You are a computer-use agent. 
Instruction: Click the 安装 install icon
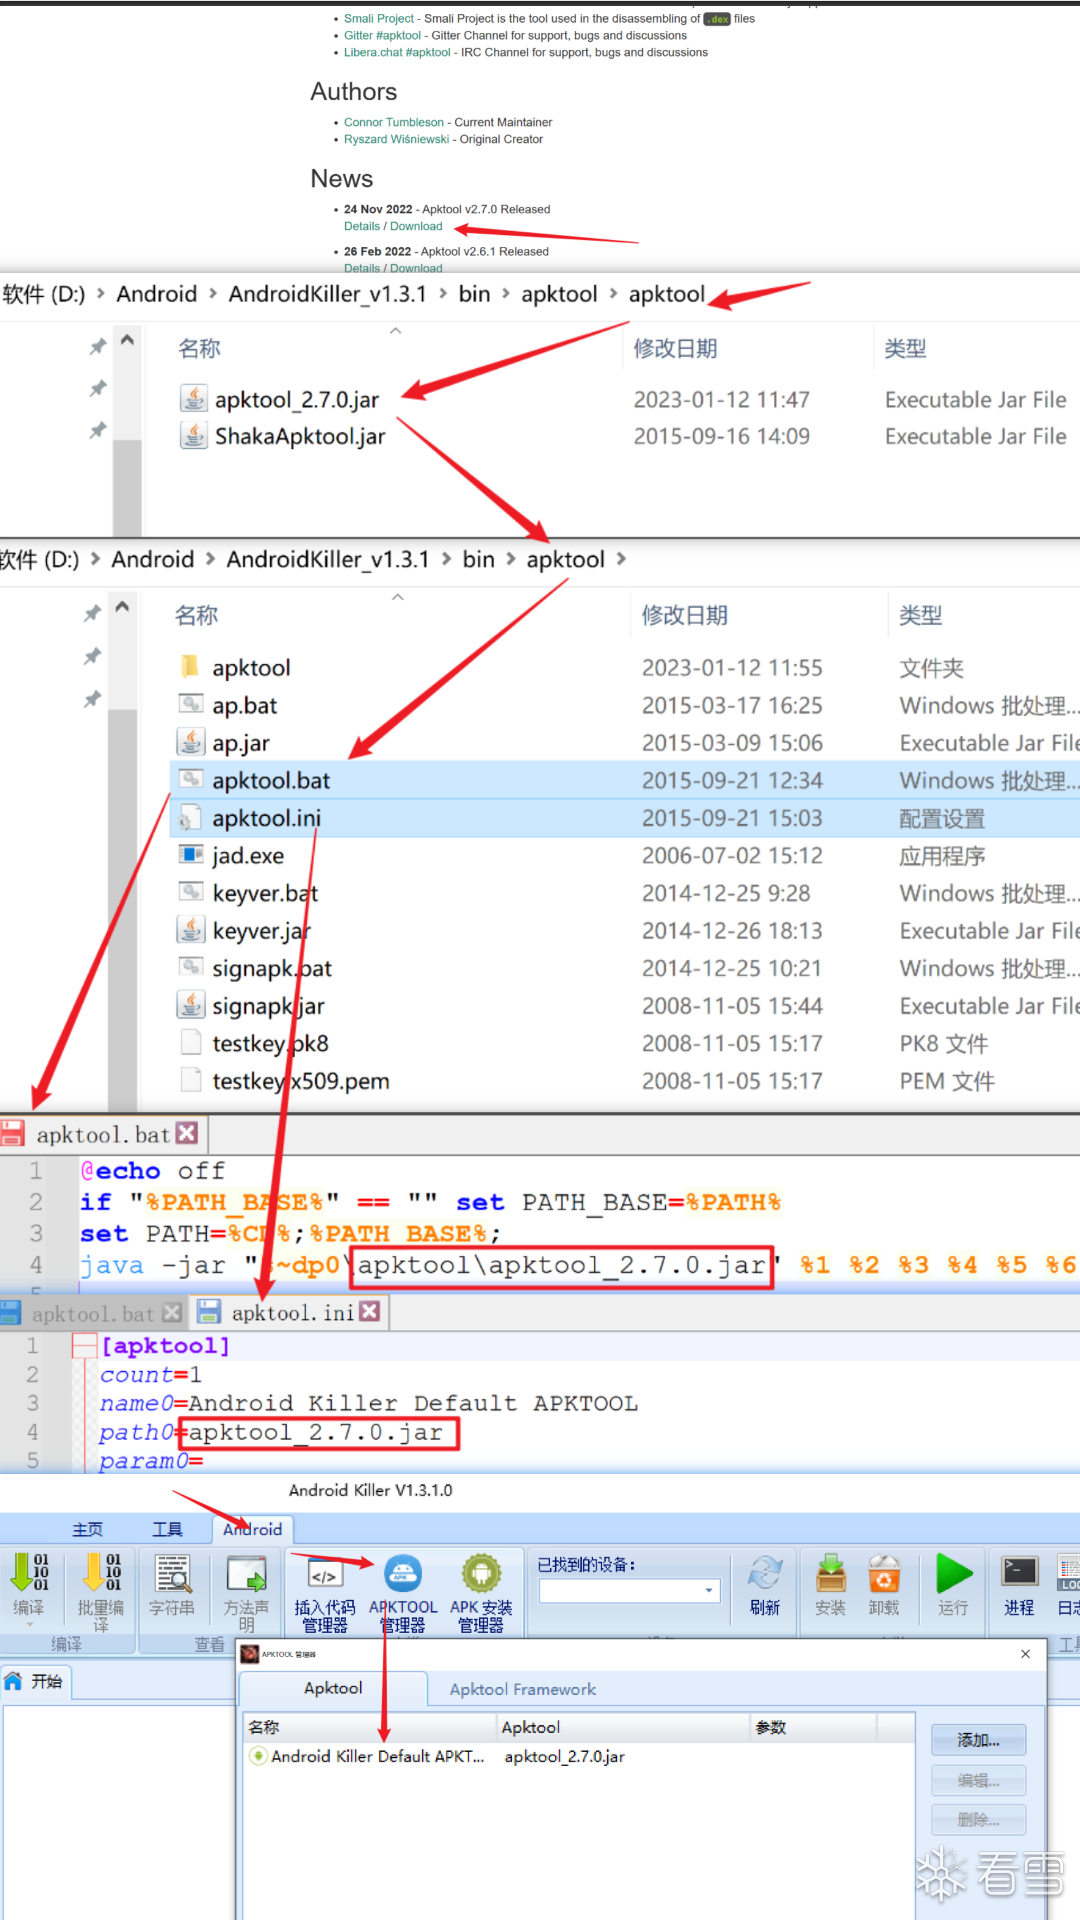click(831, 1574)
